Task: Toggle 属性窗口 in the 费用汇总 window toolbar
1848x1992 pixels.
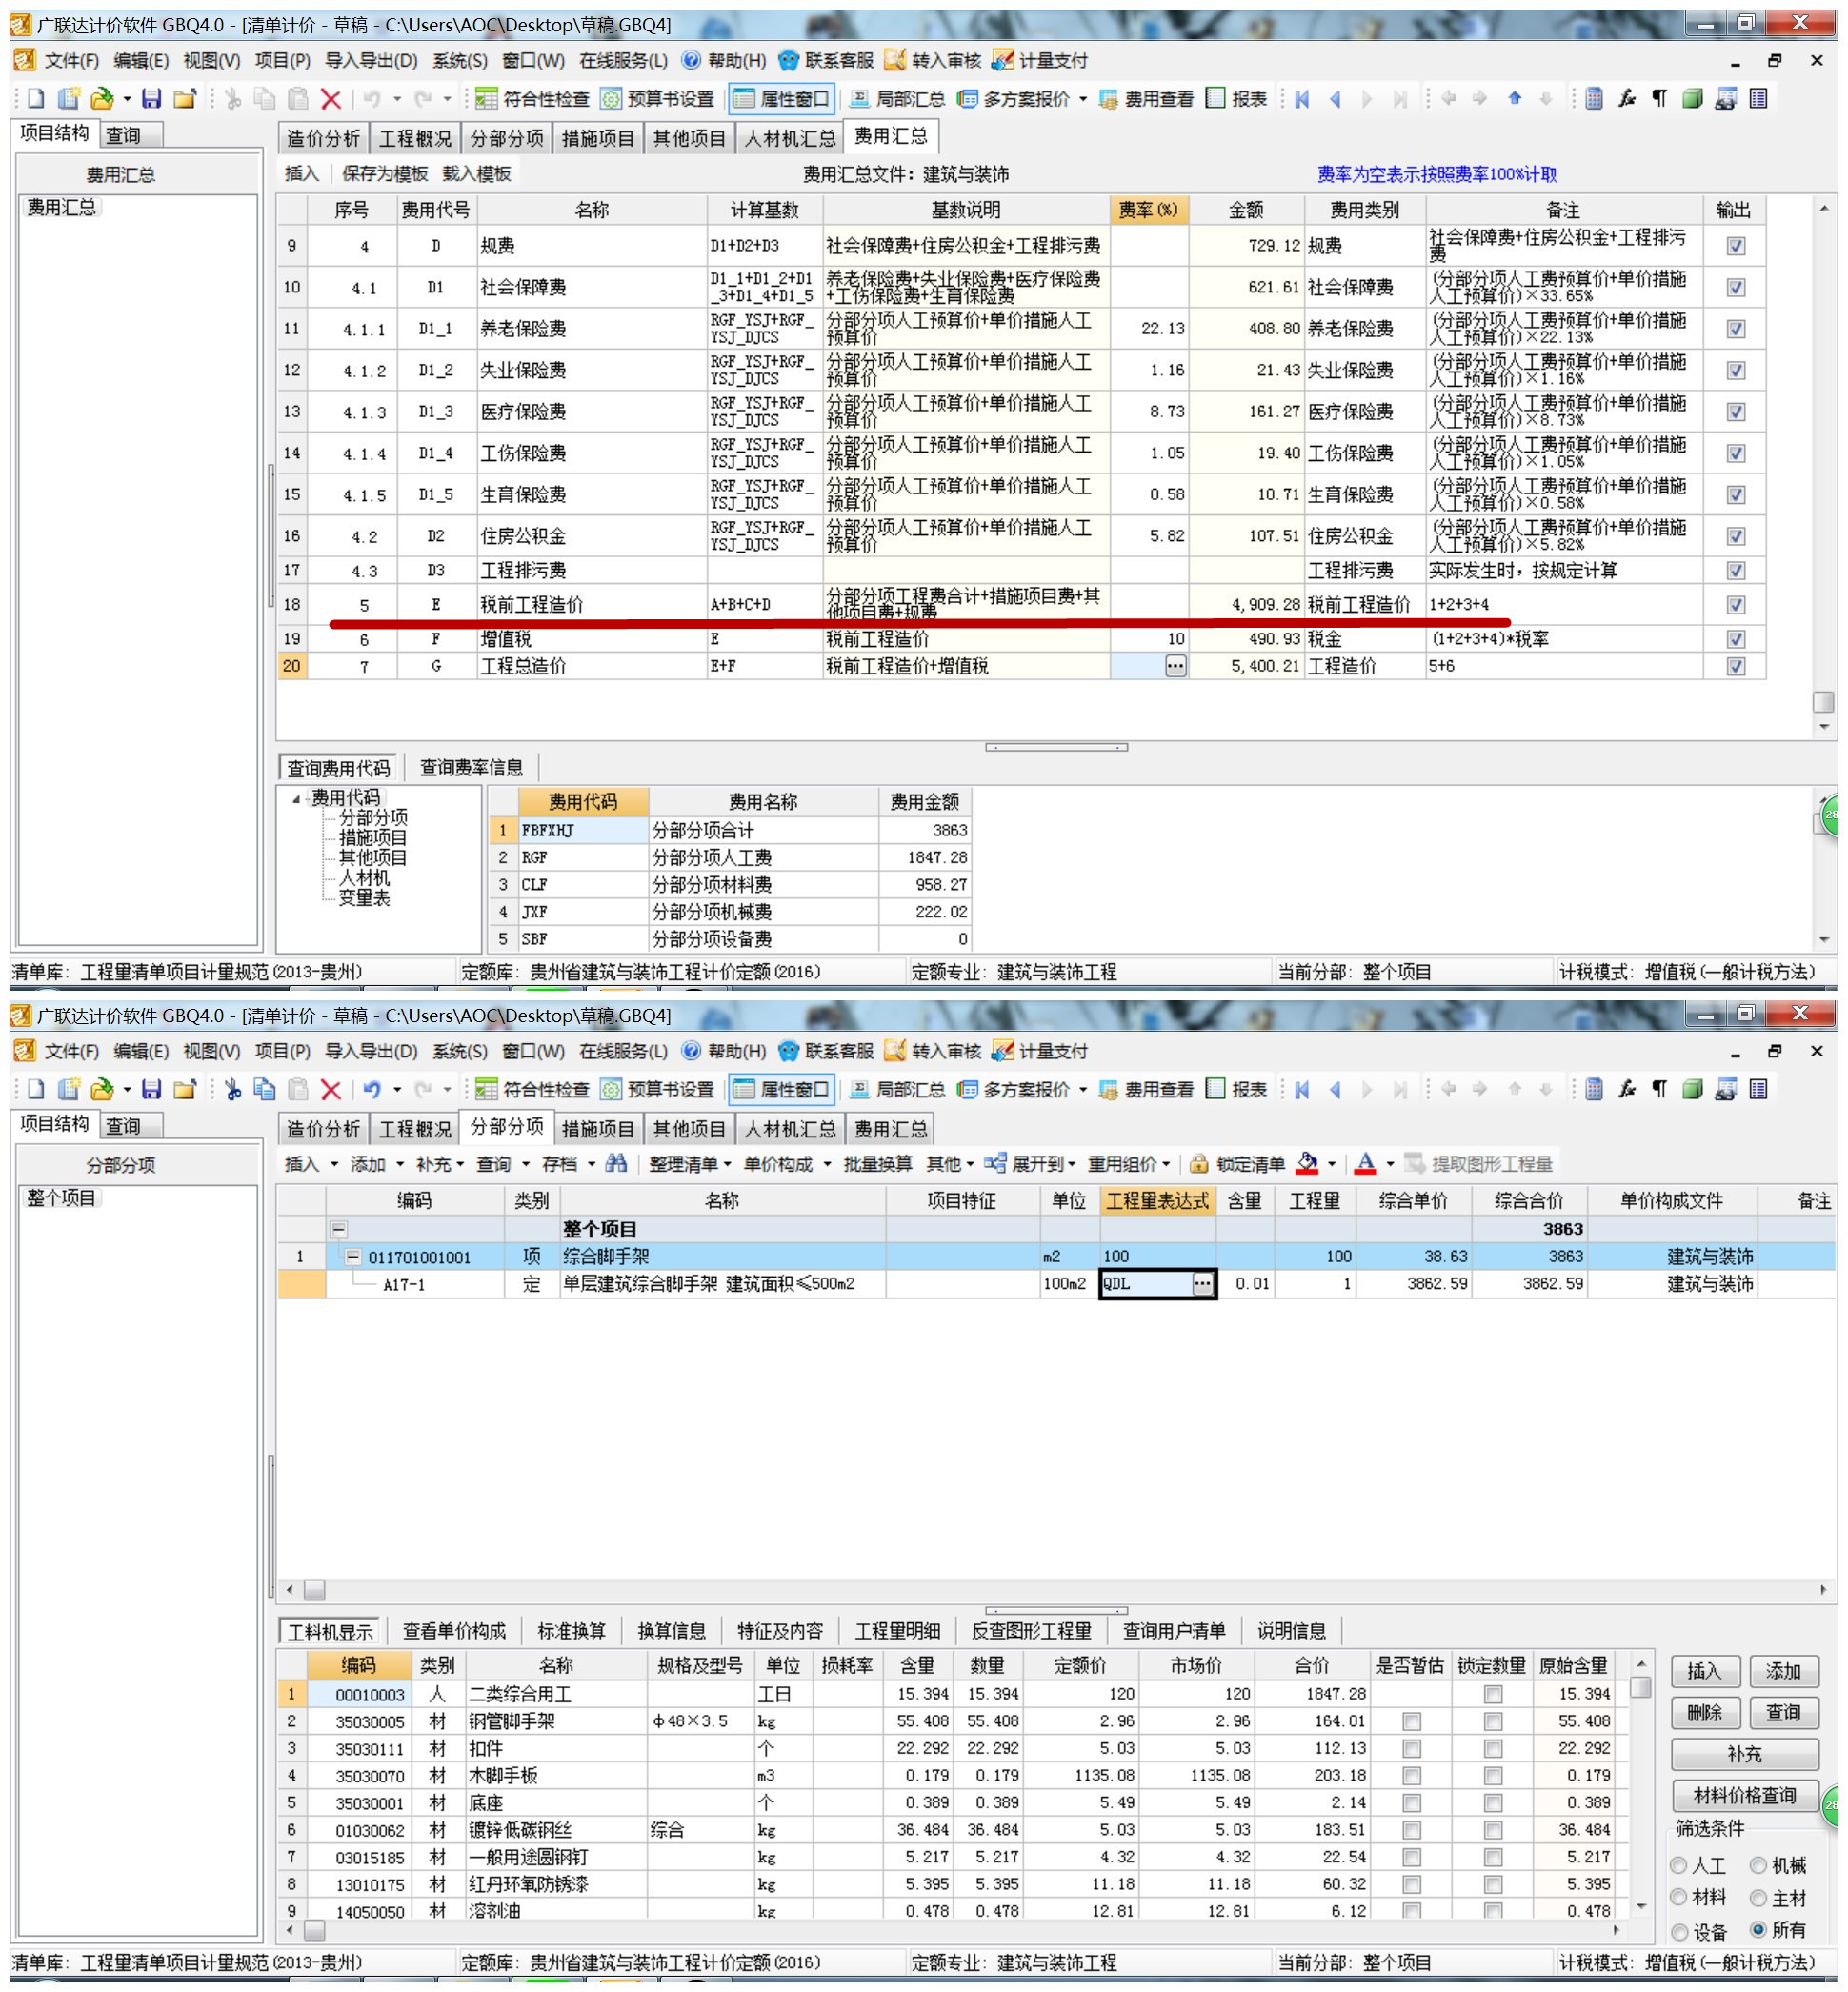Action: (x=782, y=98)
